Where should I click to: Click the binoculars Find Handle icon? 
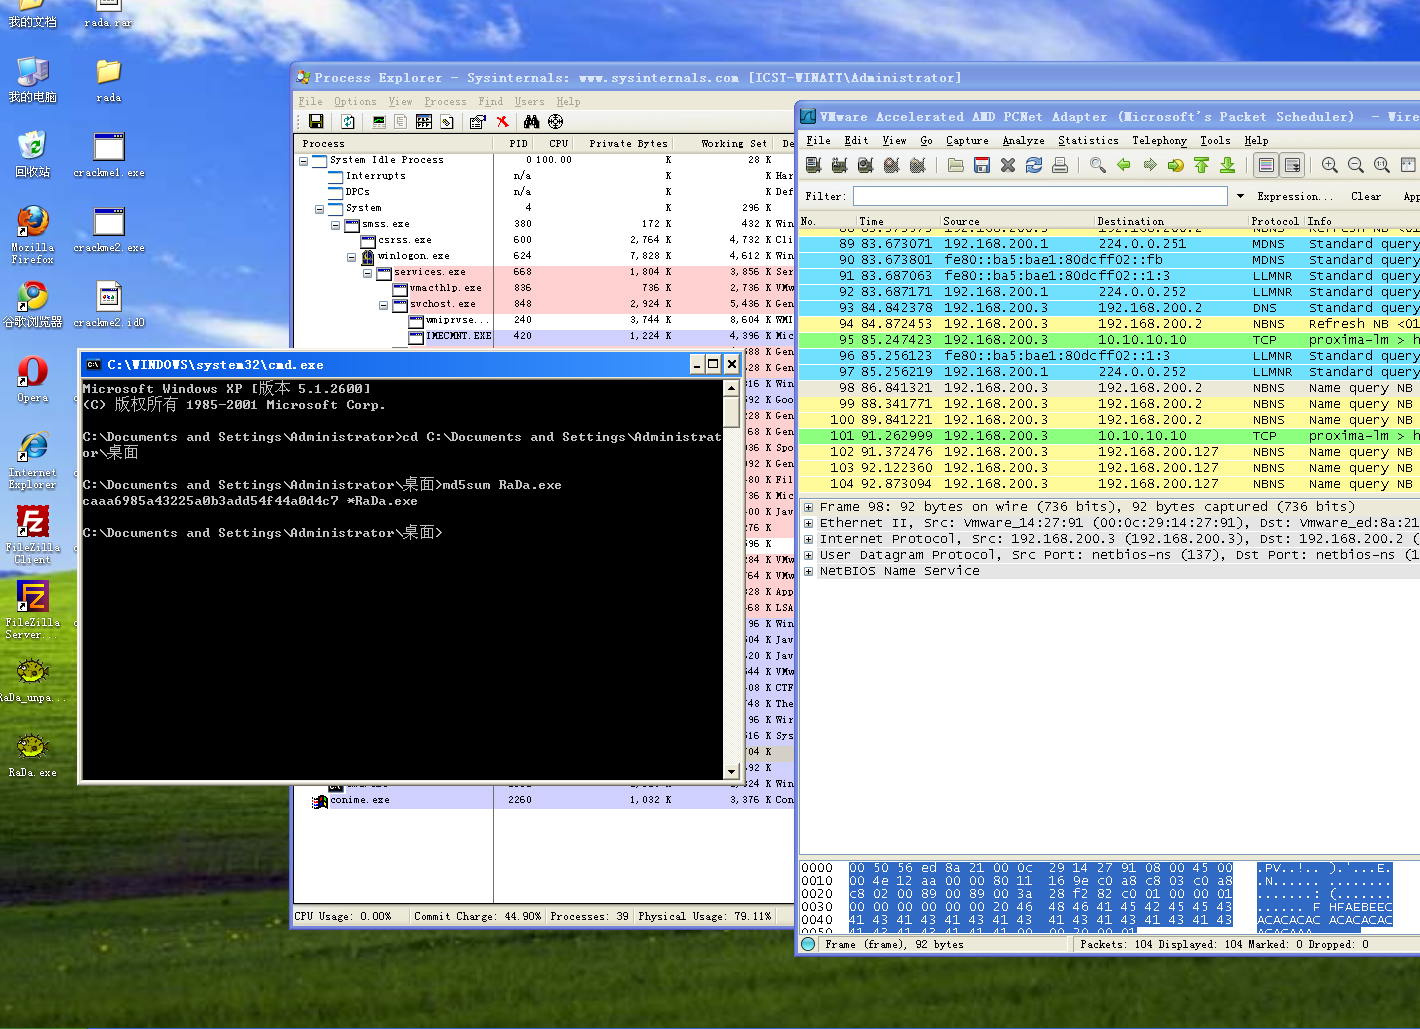pyautogui.click(x=531, y=122)
